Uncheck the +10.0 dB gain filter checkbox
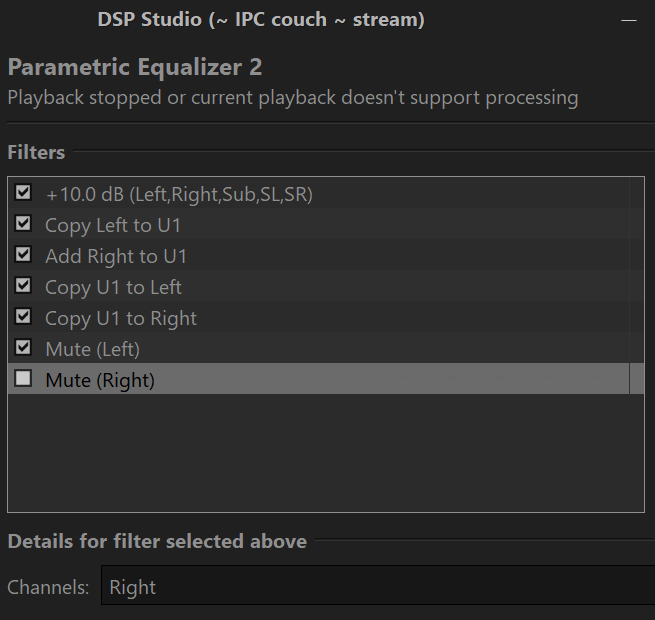 click(23, 193)
